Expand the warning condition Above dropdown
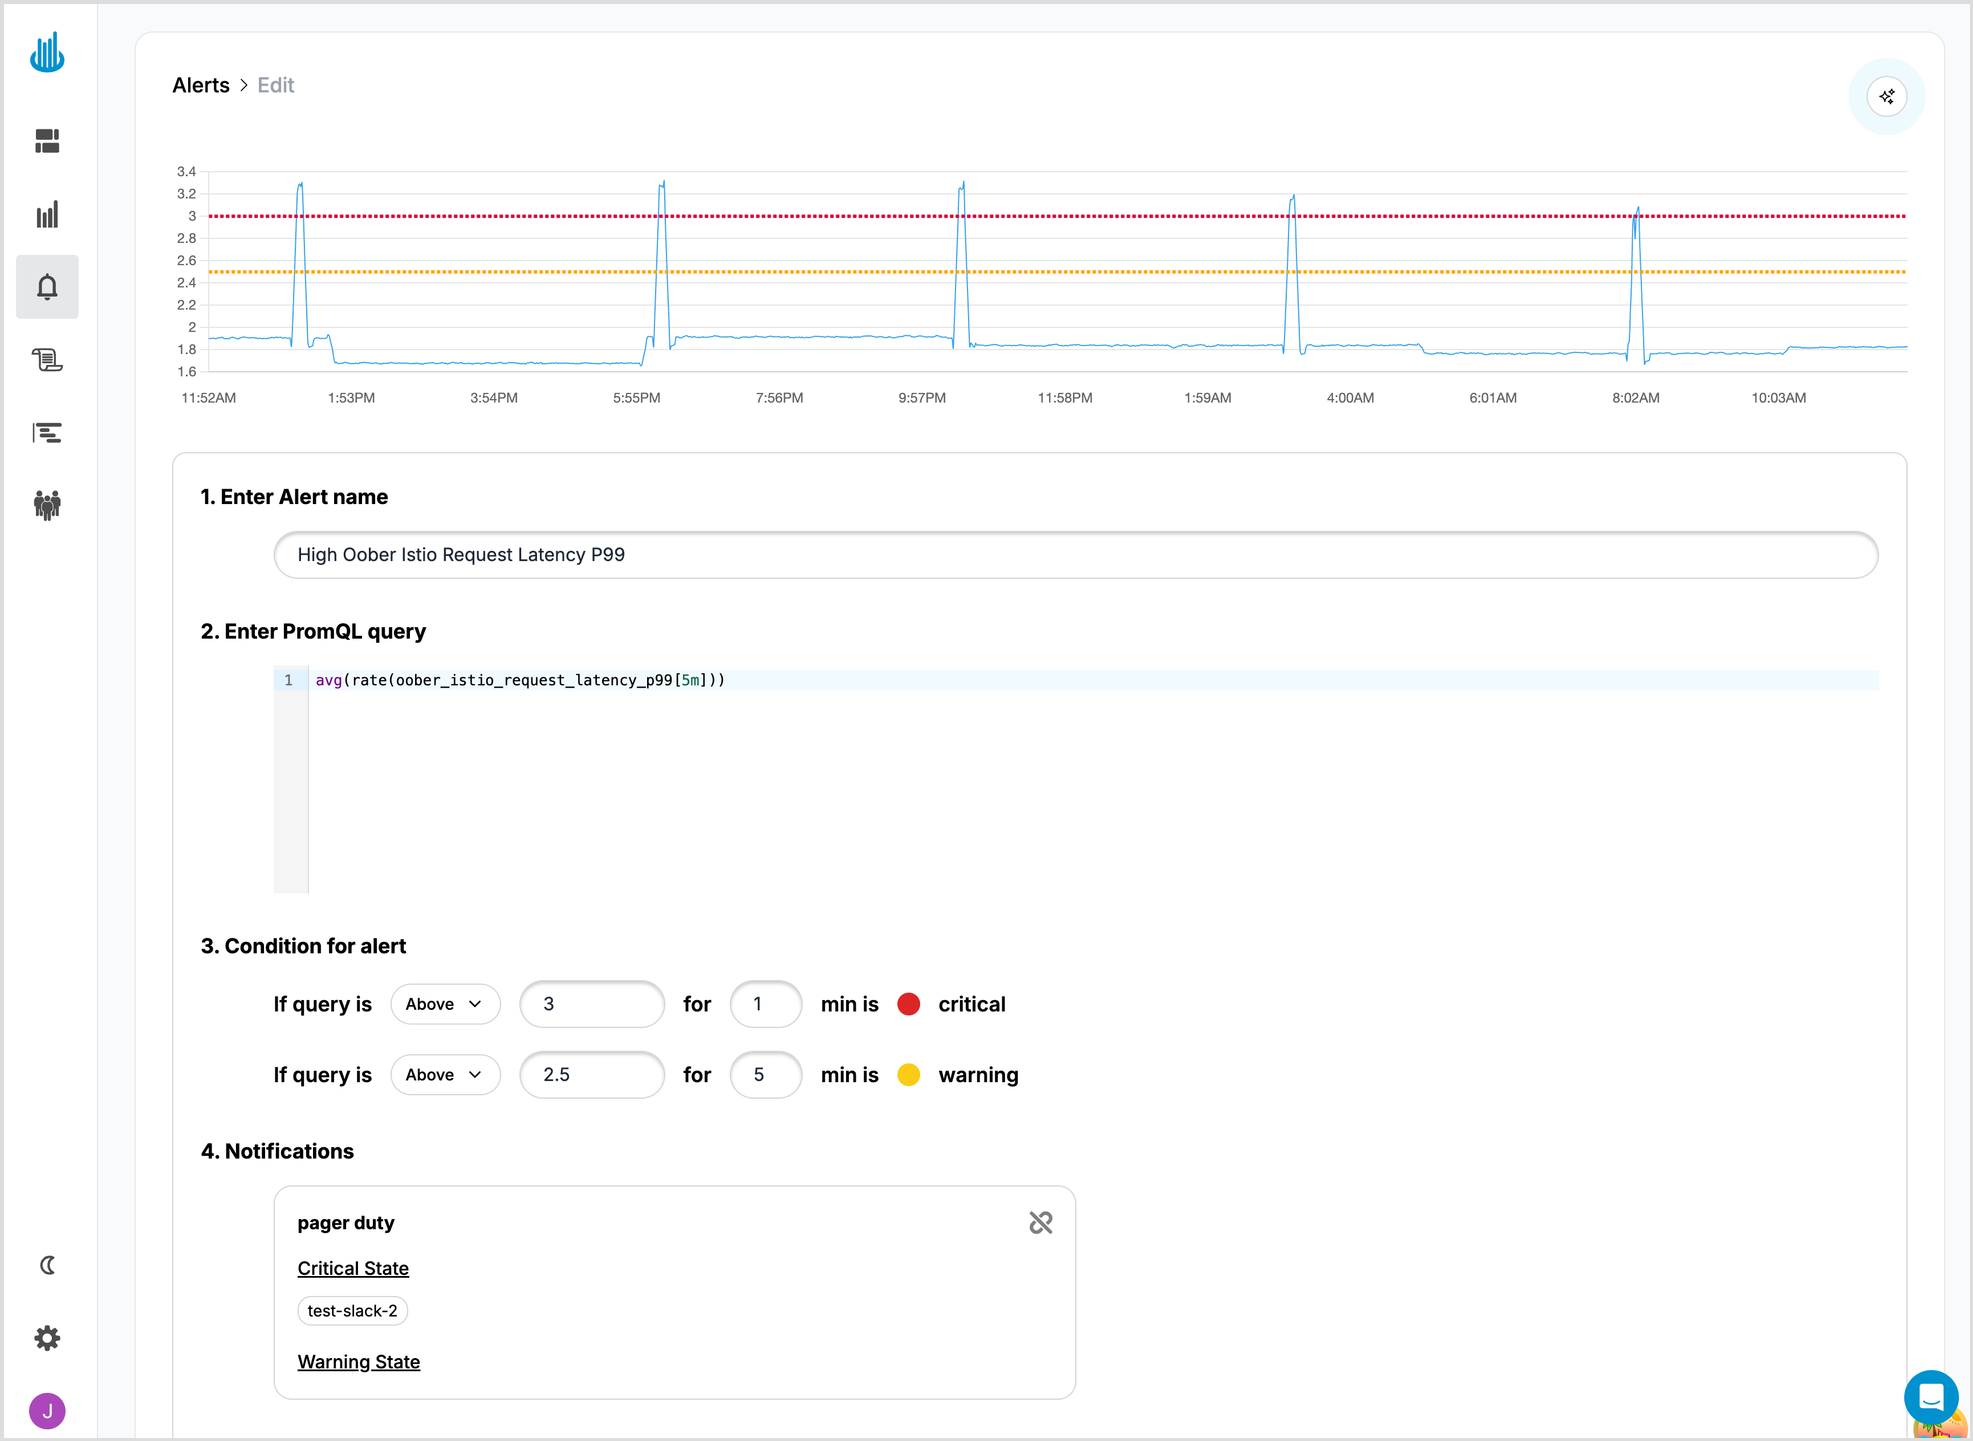This screenshot has width=1973, height=1441. (x=445, y=1075)
